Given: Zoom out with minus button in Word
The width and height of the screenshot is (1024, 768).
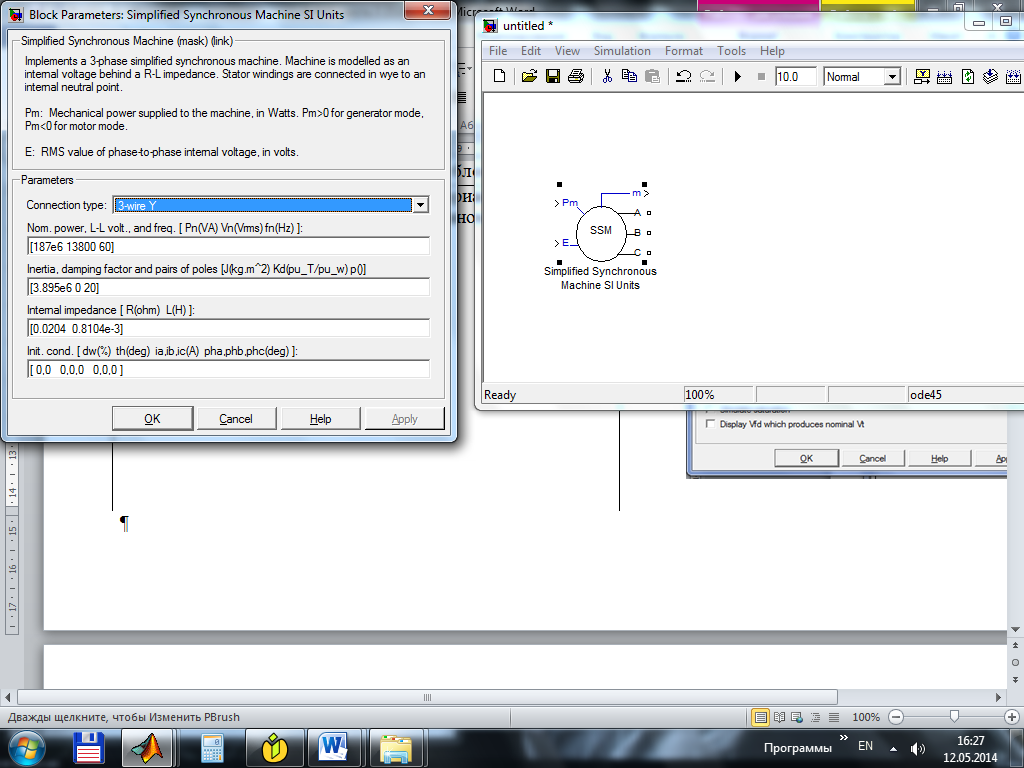Looking at the screenshot, I should click(896, 717).
